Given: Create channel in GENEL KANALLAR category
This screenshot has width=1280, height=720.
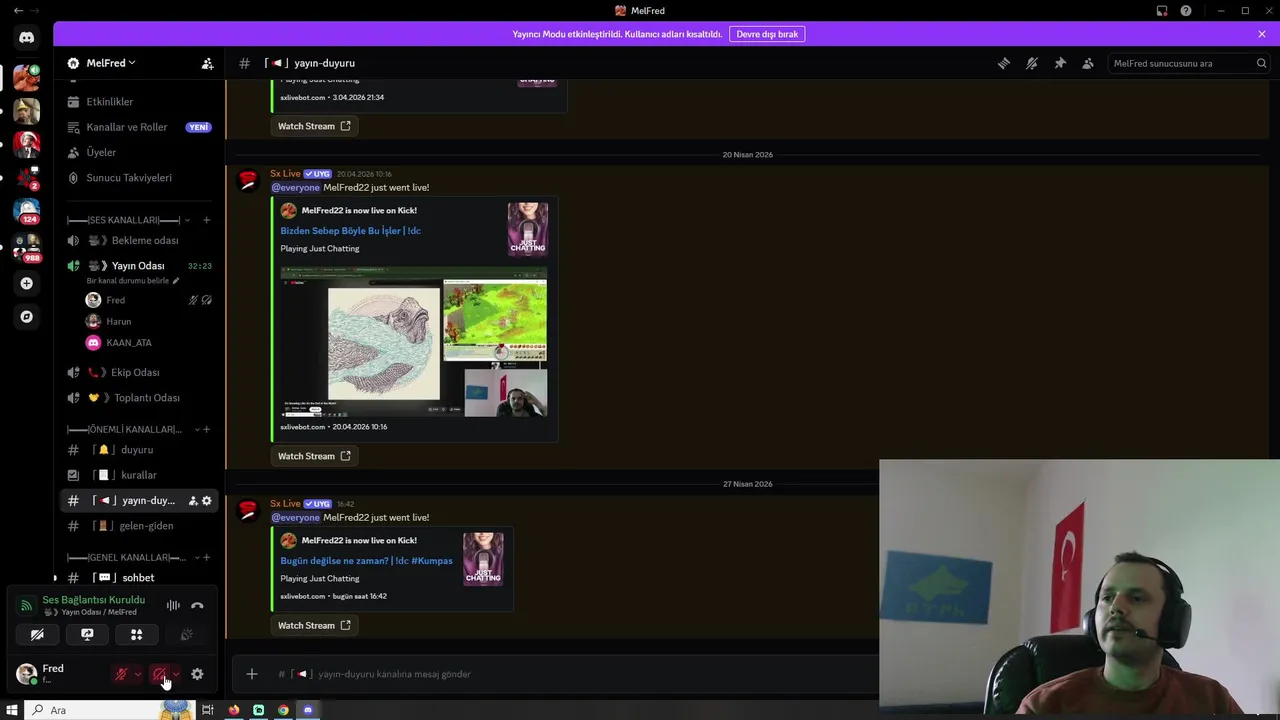Looking at the screenshot, I should coord(206,557).
